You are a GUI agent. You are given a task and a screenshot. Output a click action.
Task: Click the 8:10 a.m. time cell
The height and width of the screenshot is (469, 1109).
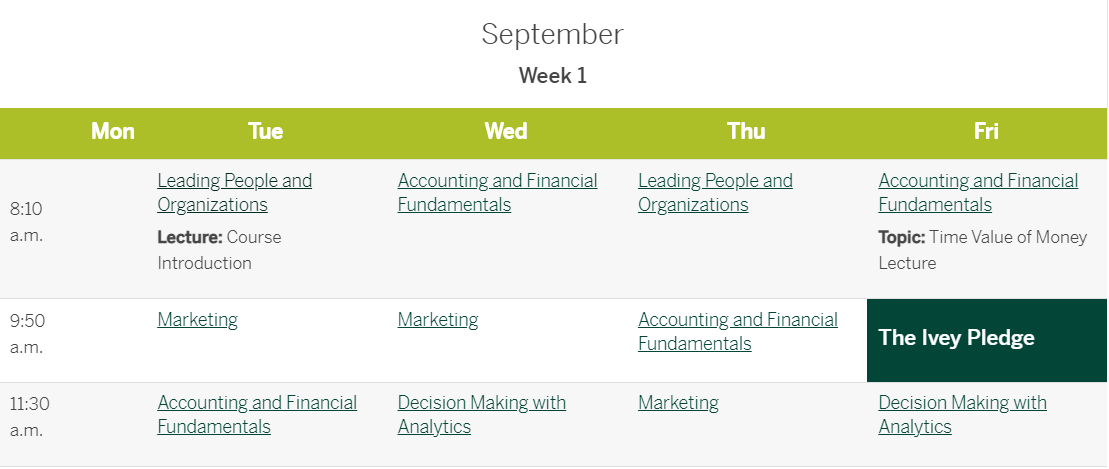(x=26, y=222)
